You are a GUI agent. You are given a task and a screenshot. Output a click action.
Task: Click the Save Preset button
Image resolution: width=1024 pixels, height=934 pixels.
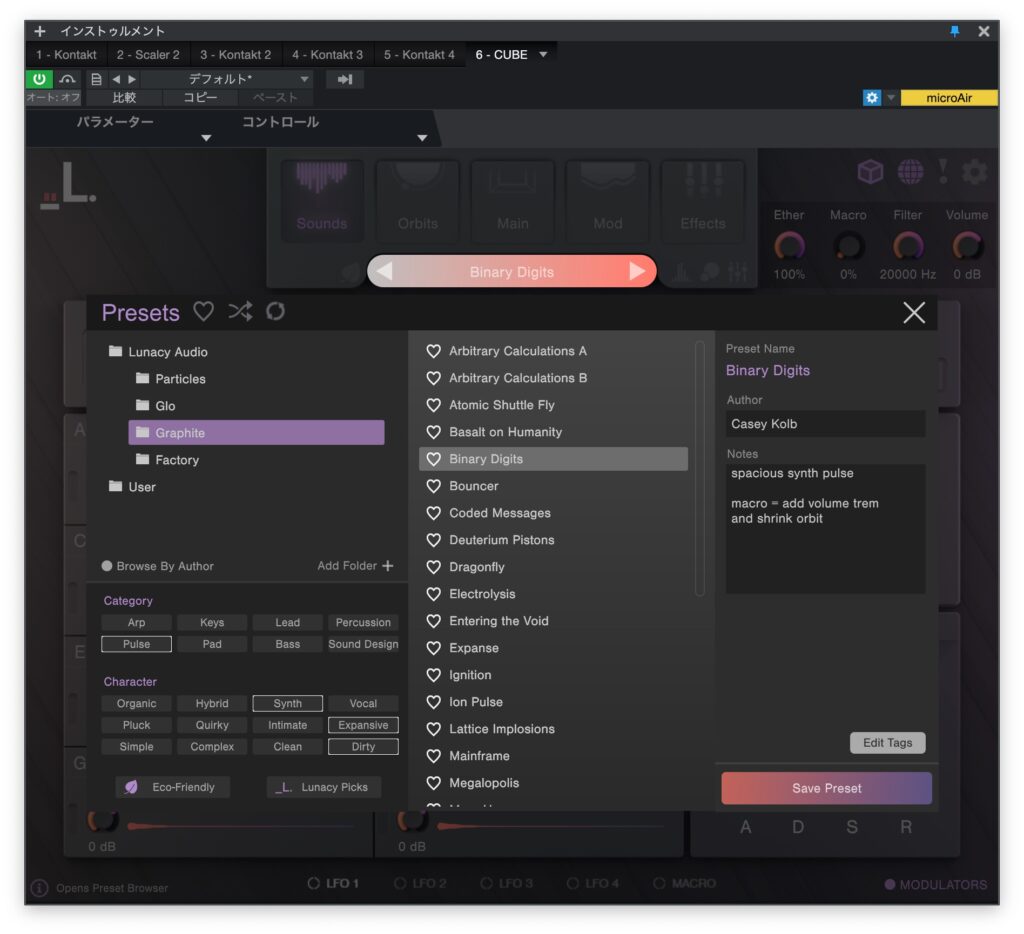tap(826, 788)
